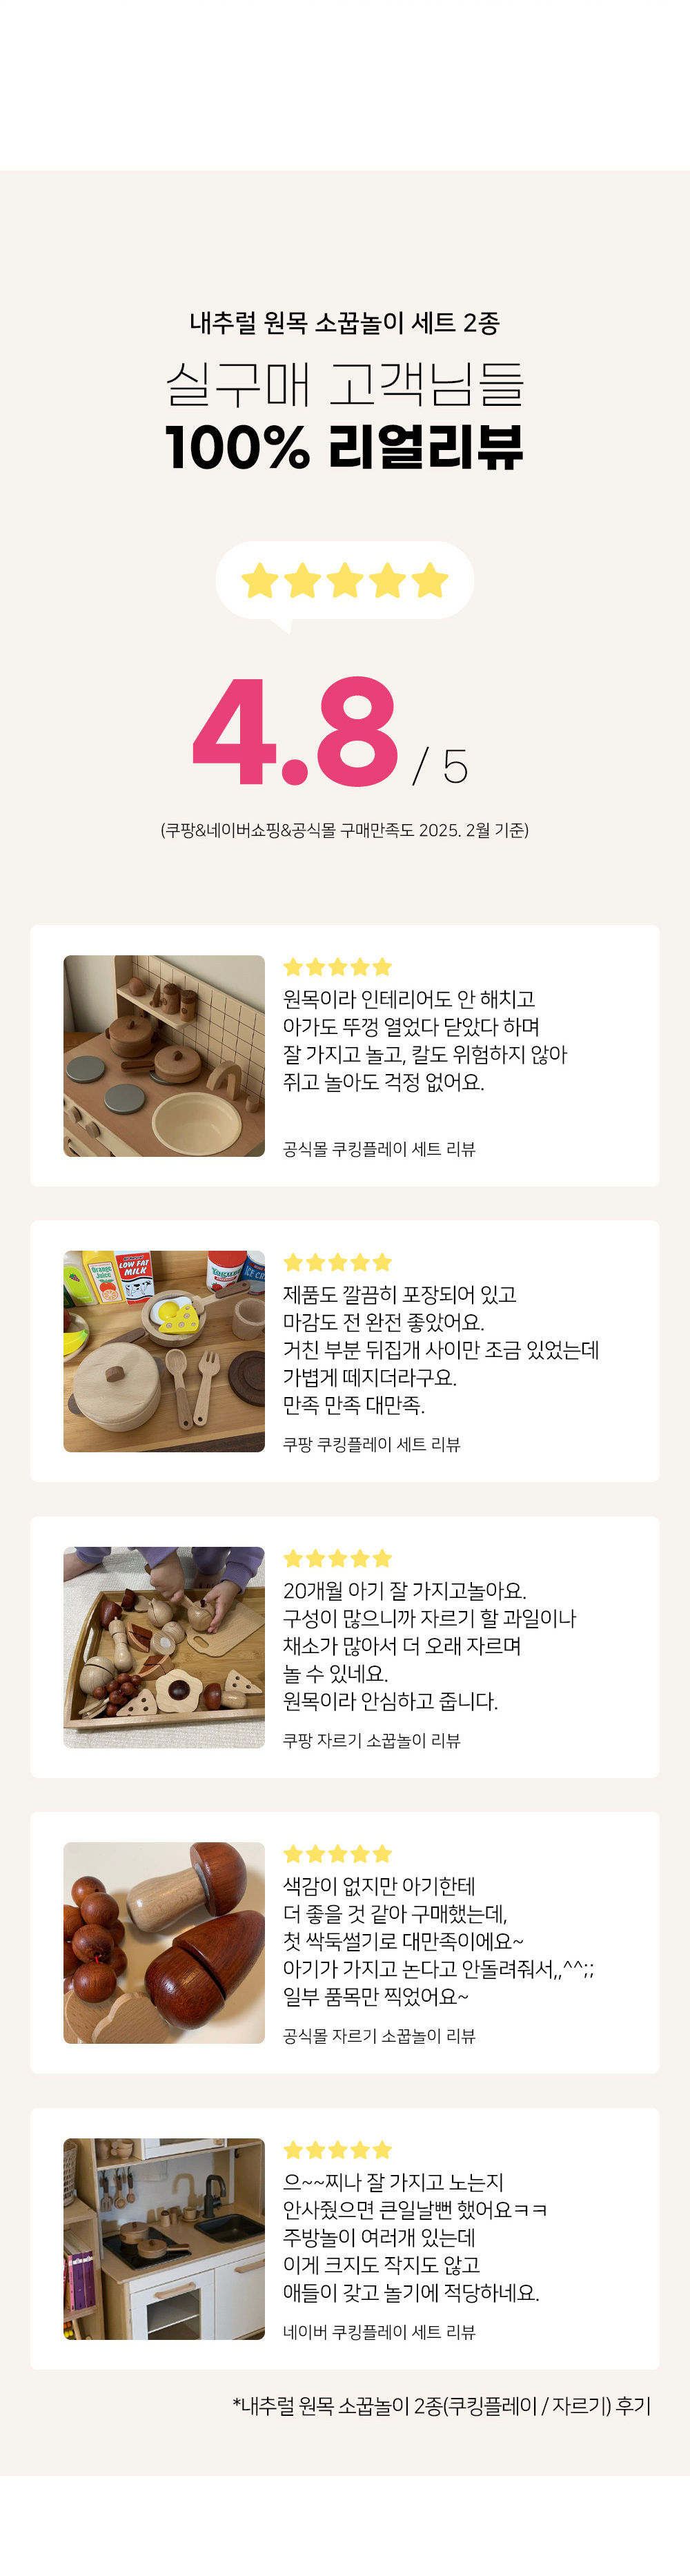Viewport: 690px width, 2576px height.
Task: Open the wooden pot and milk carton photo
Action: tap(164, 1351)
